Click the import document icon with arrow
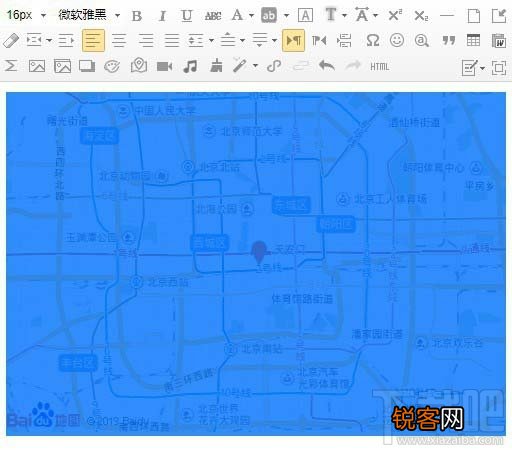The width and height of the screenshot is (512, 450). (499, 16)
